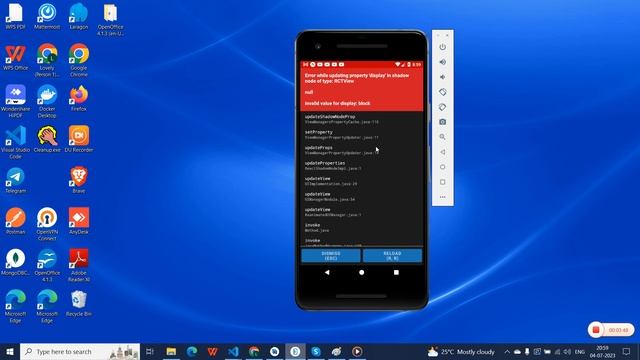This screenshot has height=360, width=640.
Task: Switch to Chrome in the taskbar
Action: coord(254,351)
